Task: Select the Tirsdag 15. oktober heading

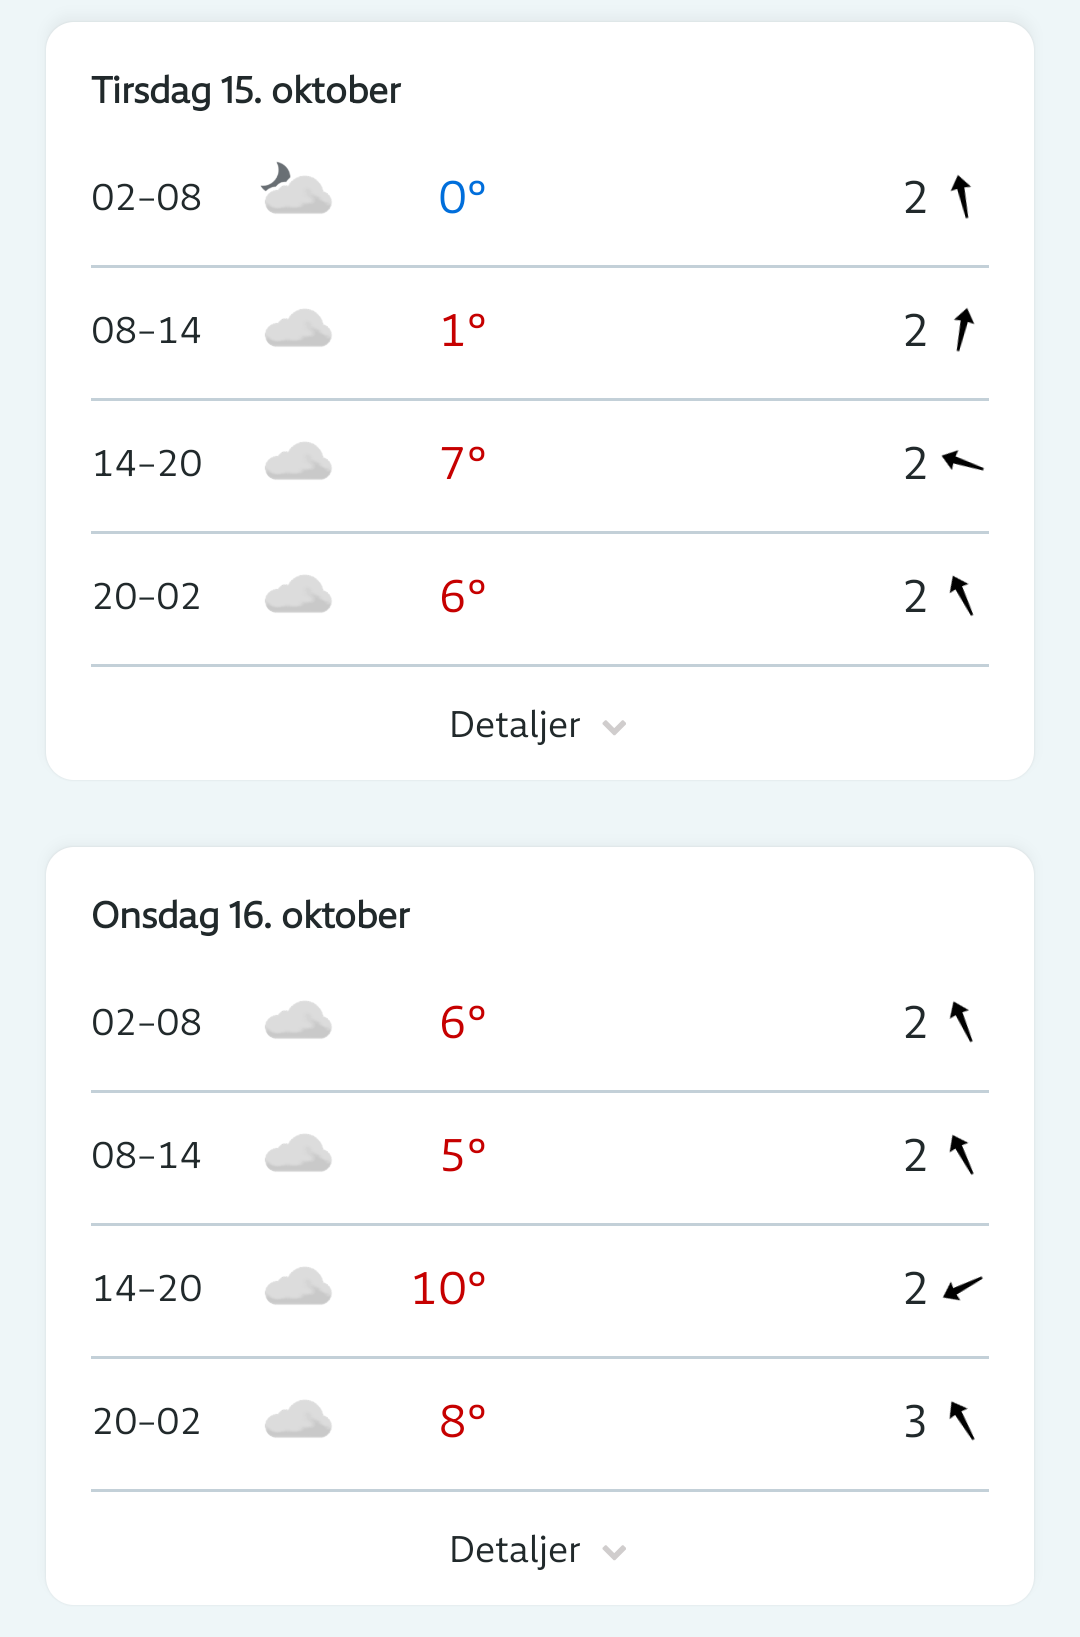Action: pyautogui.click(x=246, y=91)
